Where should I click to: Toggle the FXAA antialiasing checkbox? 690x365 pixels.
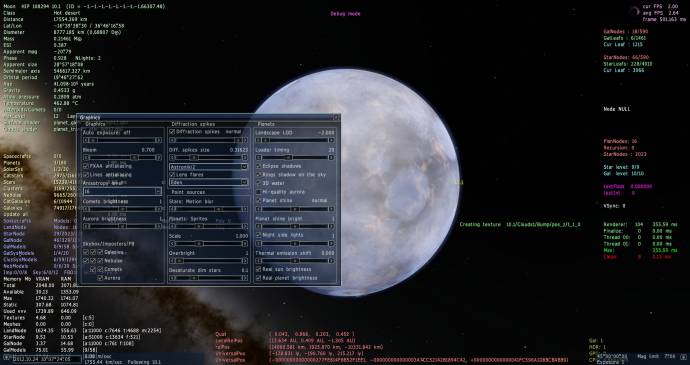click(86, 166)
